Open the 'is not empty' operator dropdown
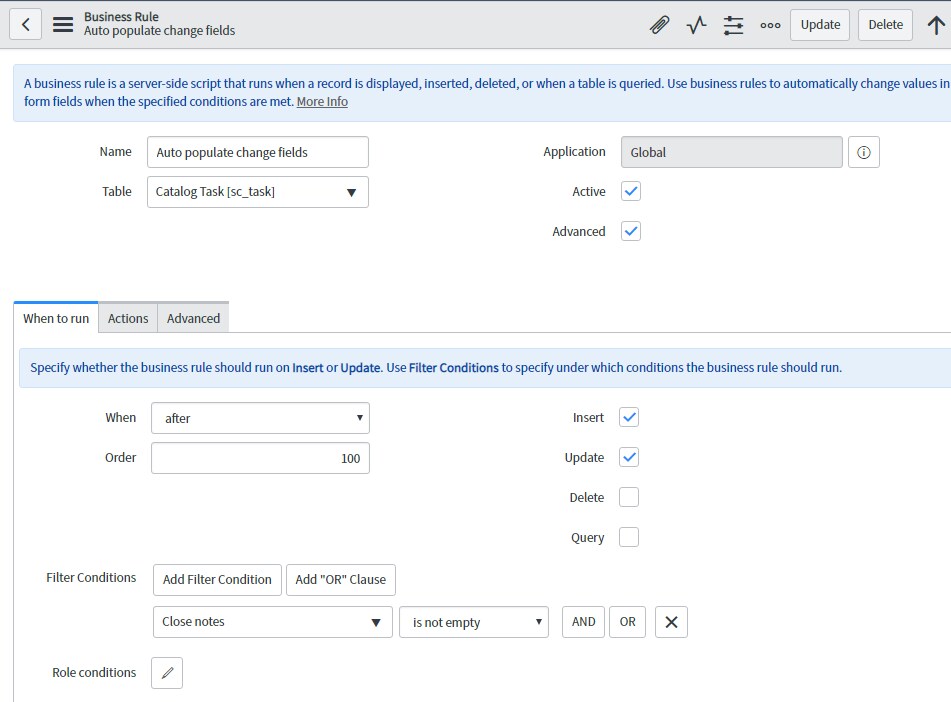Image resolution: width=951 pixels, height=702 pixels. coord(474,622)
